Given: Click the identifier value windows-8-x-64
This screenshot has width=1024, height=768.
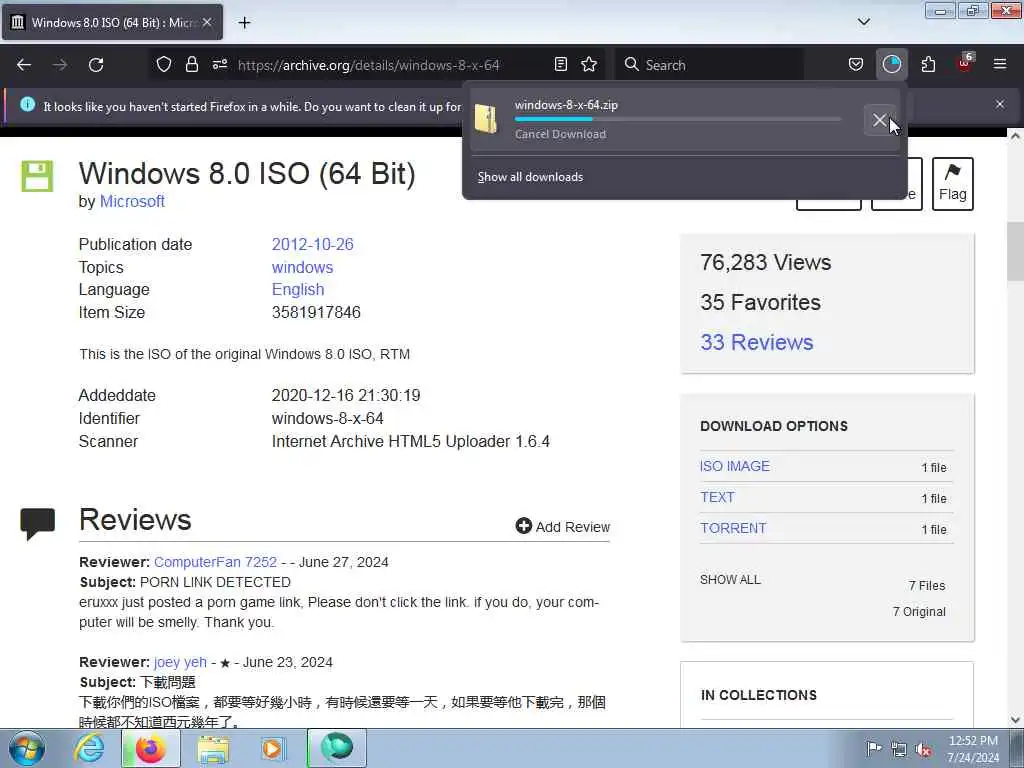Looking at the screenshot, I should click(328, 418).
